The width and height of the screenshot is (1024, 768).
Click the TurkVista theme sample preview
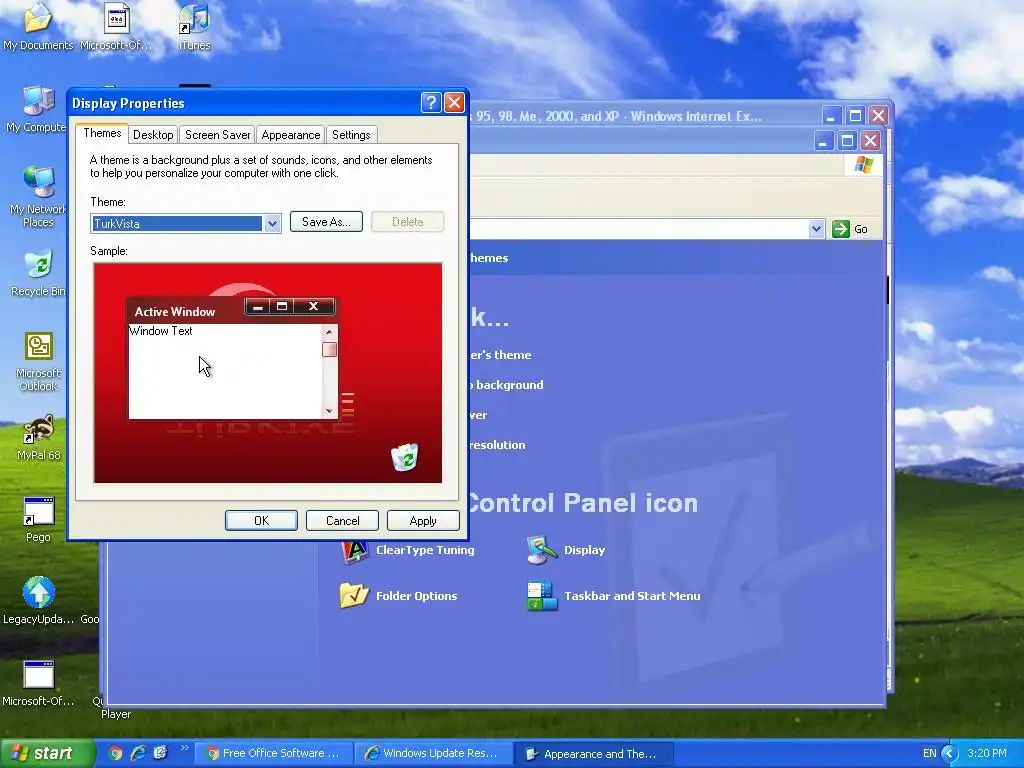coord(268,373)
